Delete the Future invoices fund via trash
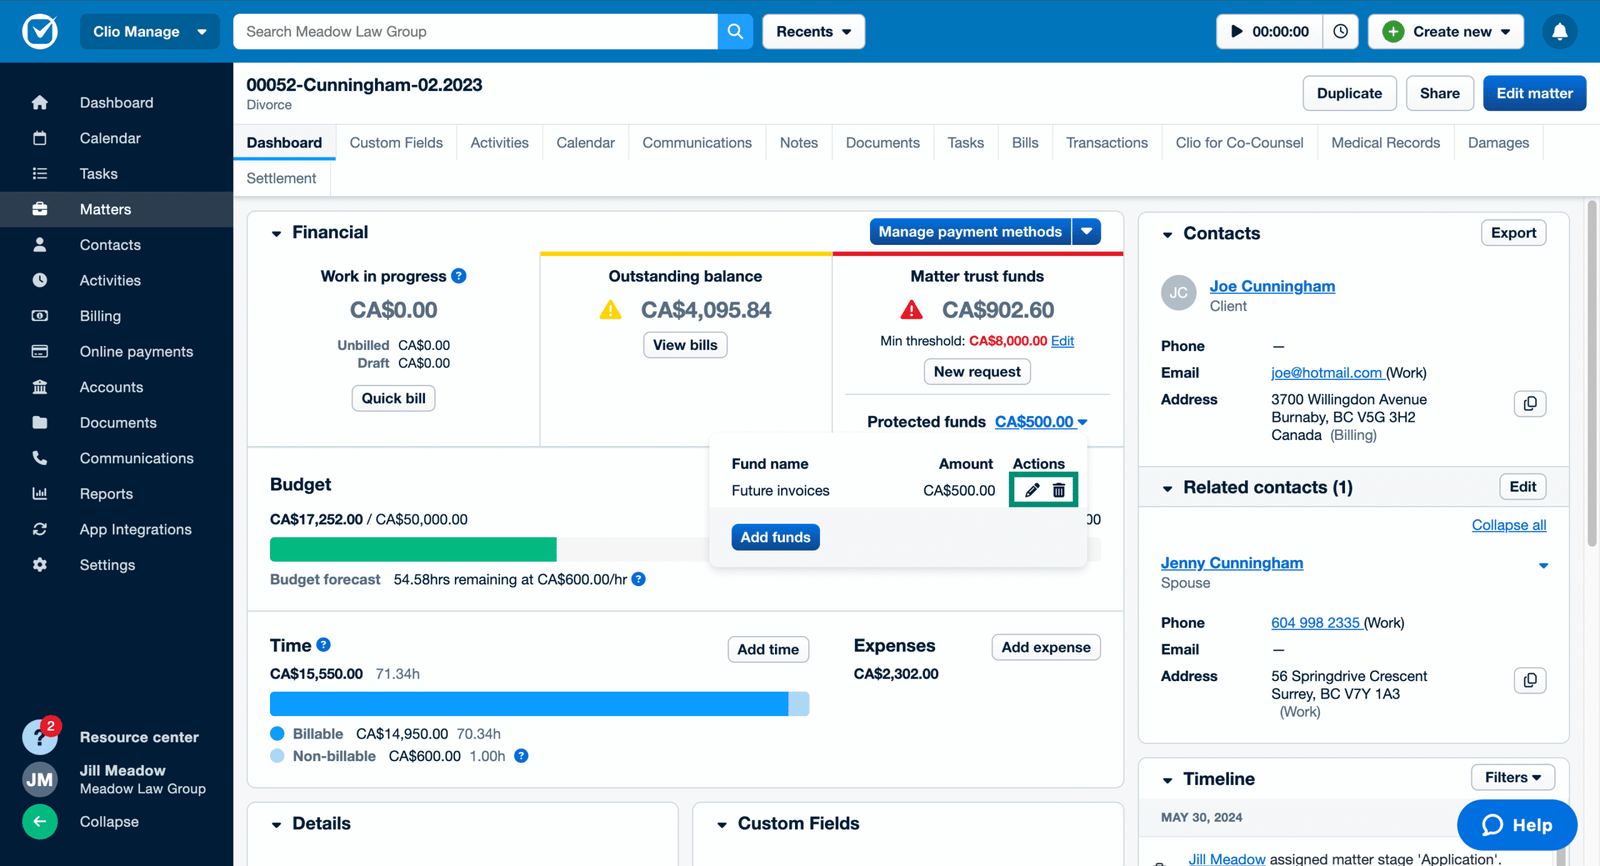 1059,490
